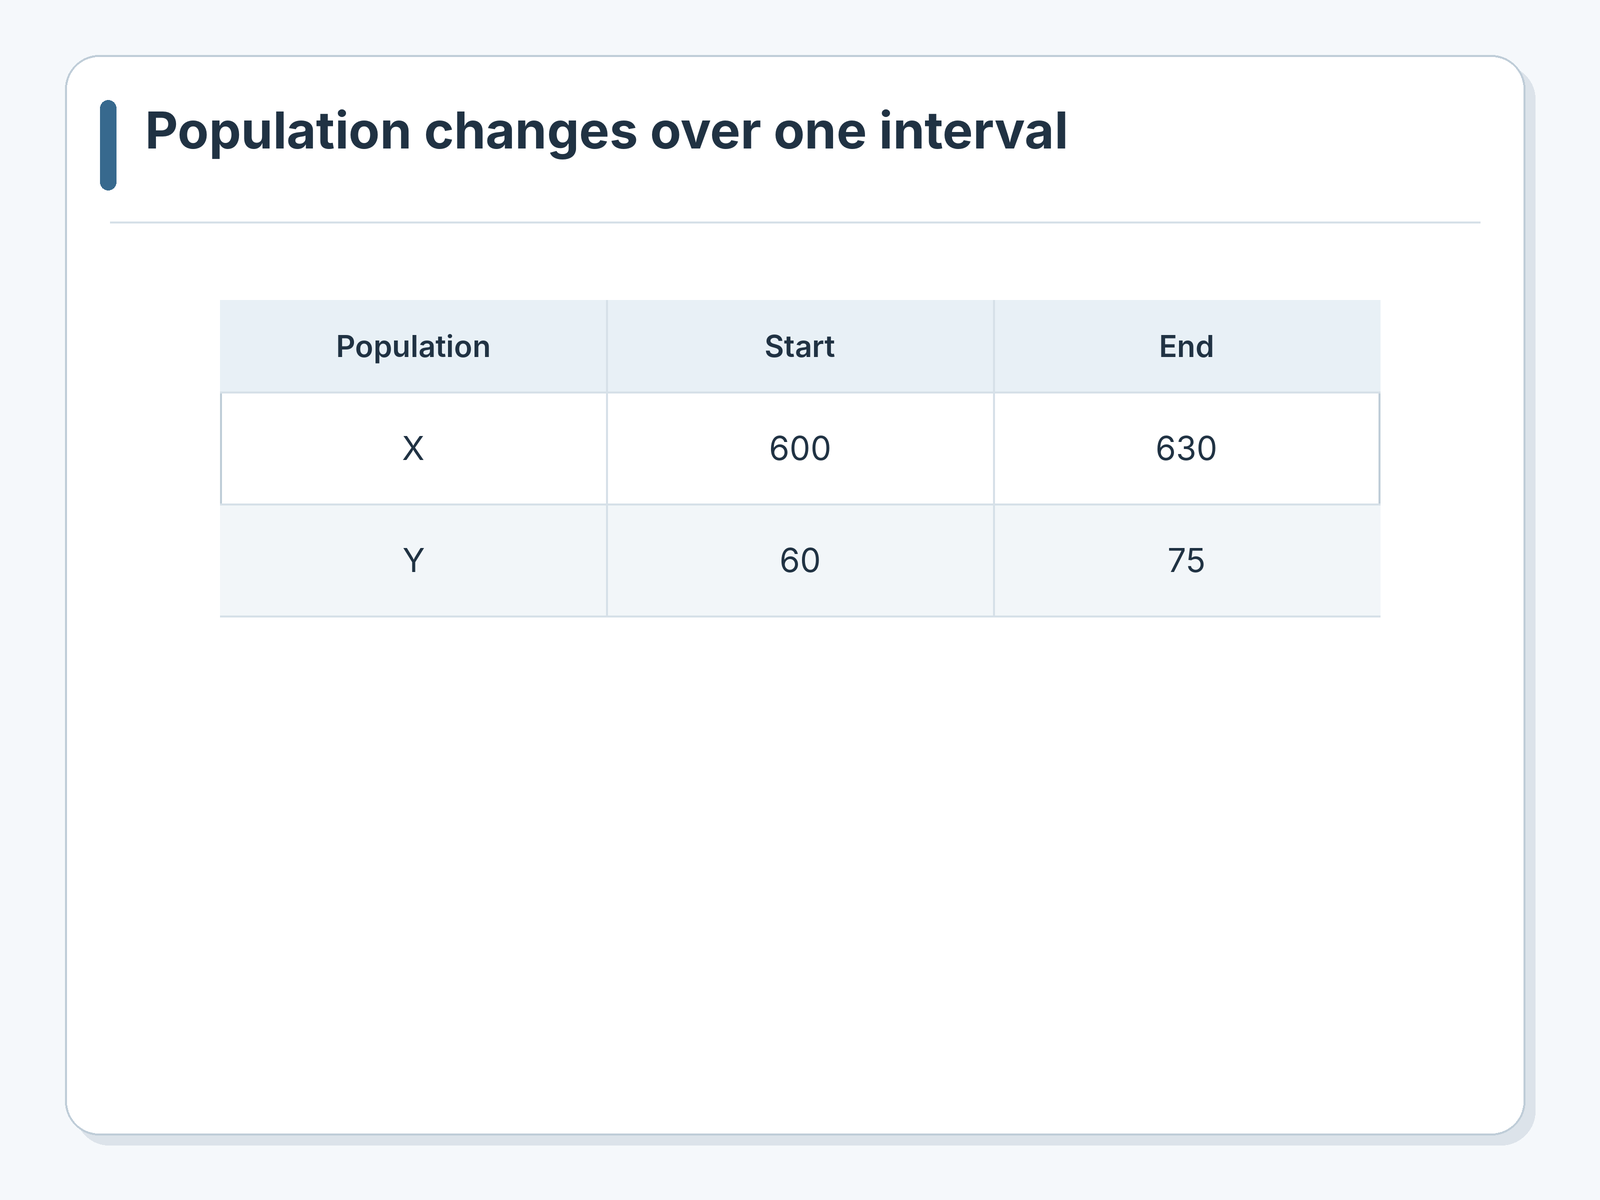Click the 630 end value cell
The image size is (1600, 1200).
tap(1187, 448)
